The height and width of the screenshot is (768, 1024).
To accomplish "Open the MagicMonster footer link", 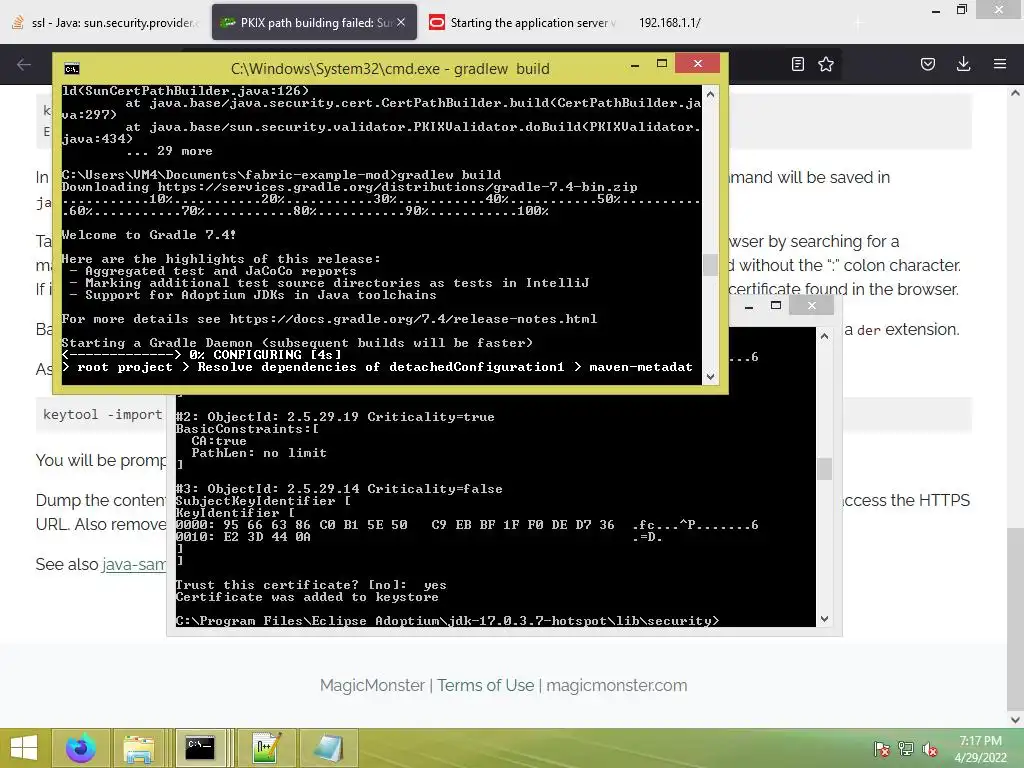I will 372,685.
